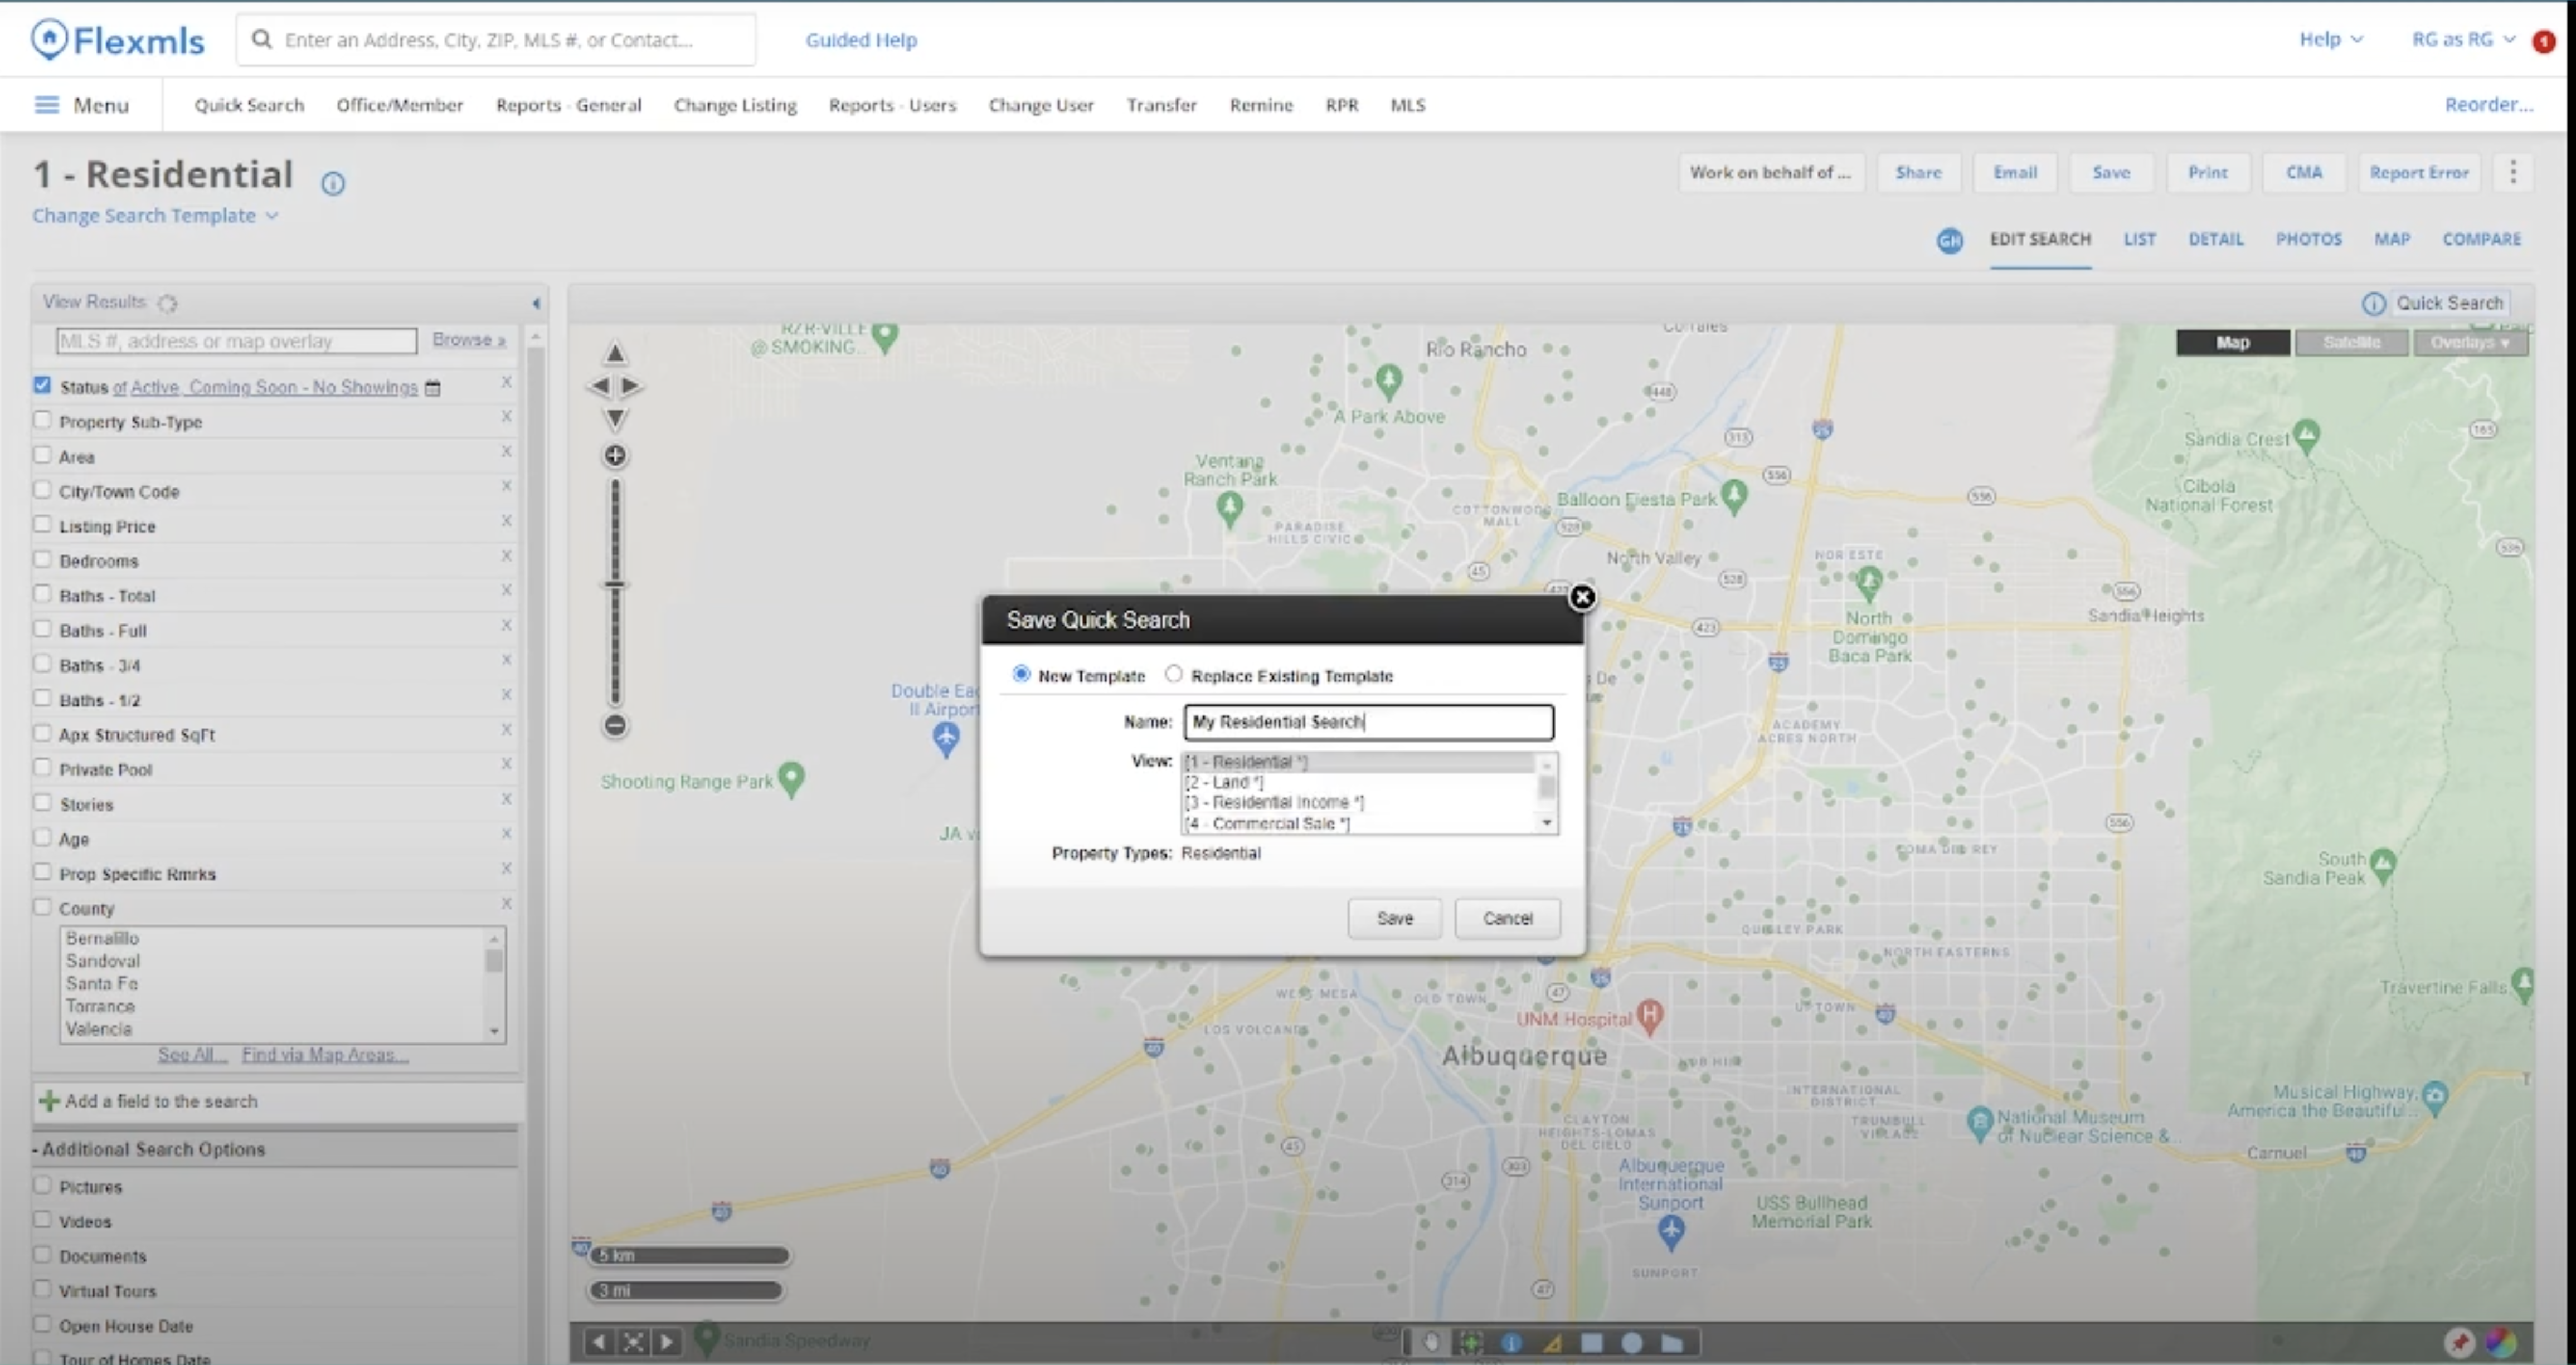Screen dimensions: 2576x1365
Task: Toggle the Status search field checkbox
Action: click(x=41, y=387)
